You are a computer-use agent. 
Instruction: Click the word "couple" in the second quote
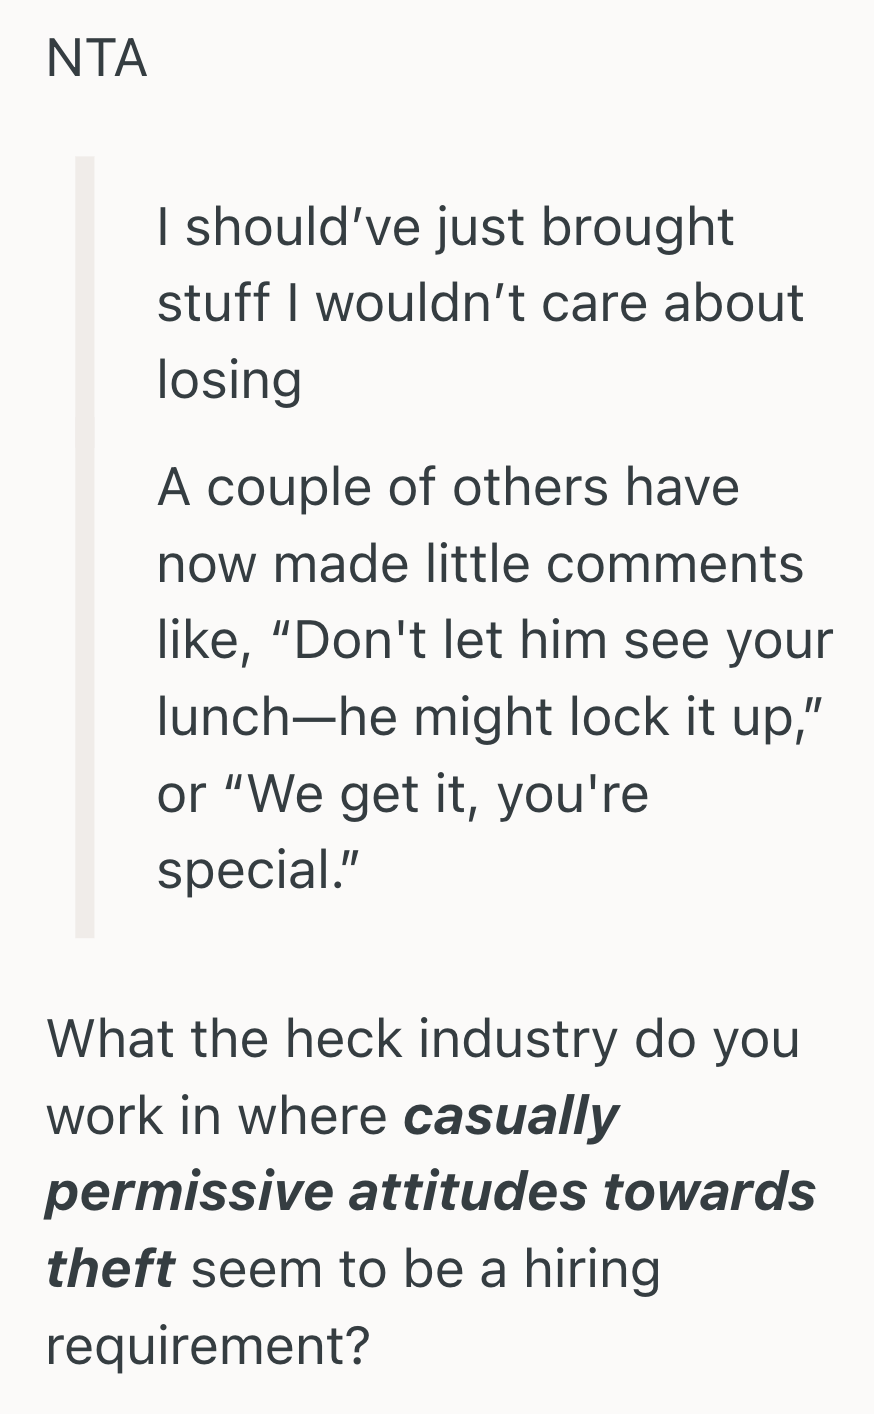coord(272,488)
